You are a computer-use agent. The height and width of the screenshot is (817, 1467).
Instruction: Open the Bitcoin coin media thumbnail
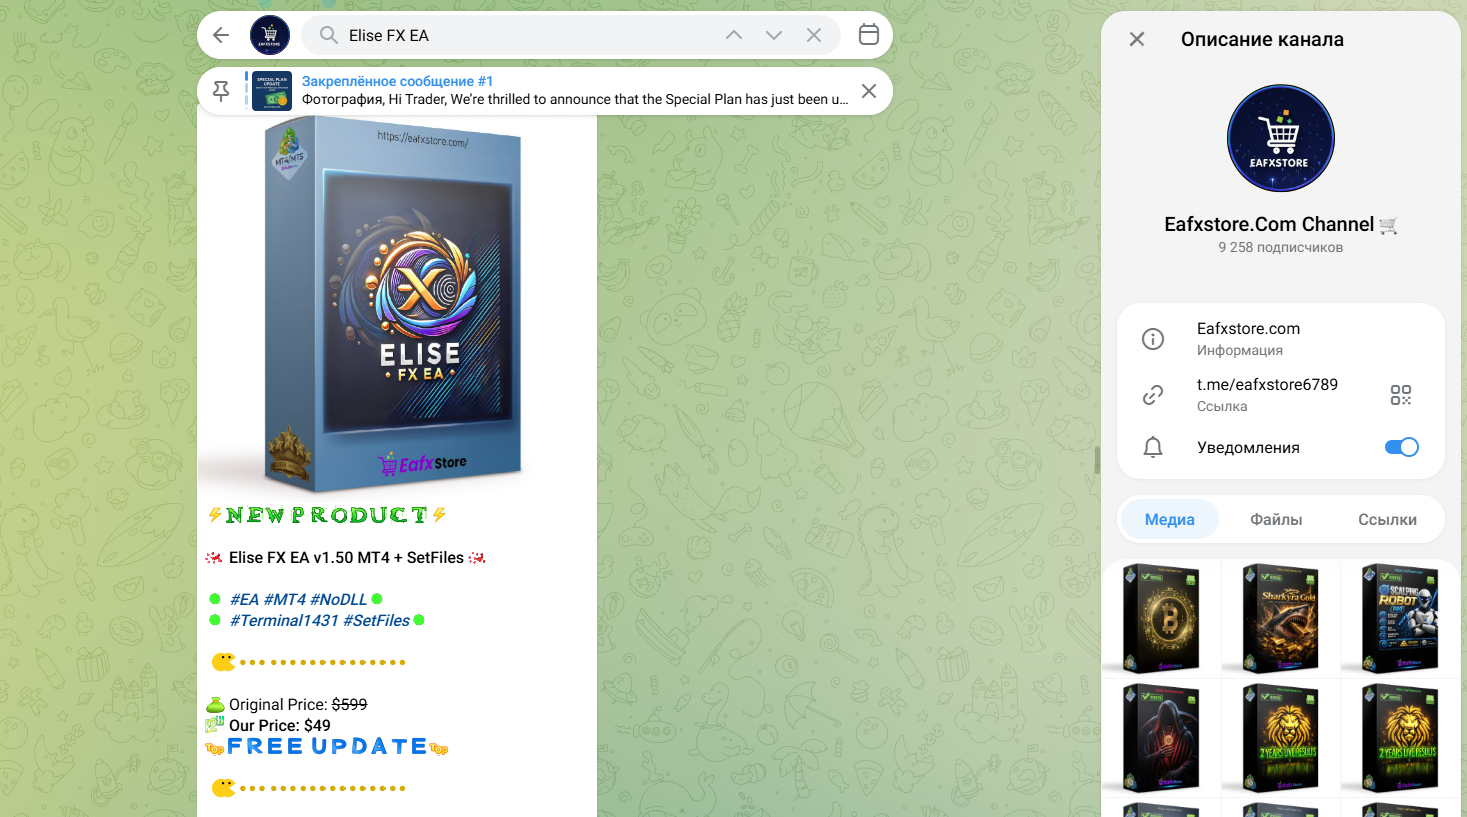pos(1161,618)
